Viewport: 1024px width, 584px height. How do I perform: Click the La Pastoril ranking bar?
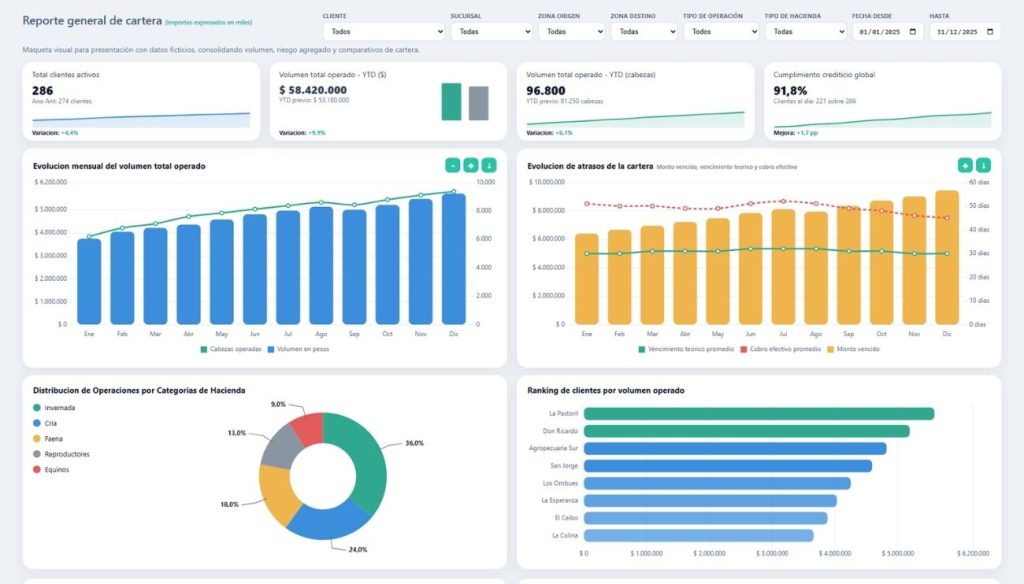758,413
